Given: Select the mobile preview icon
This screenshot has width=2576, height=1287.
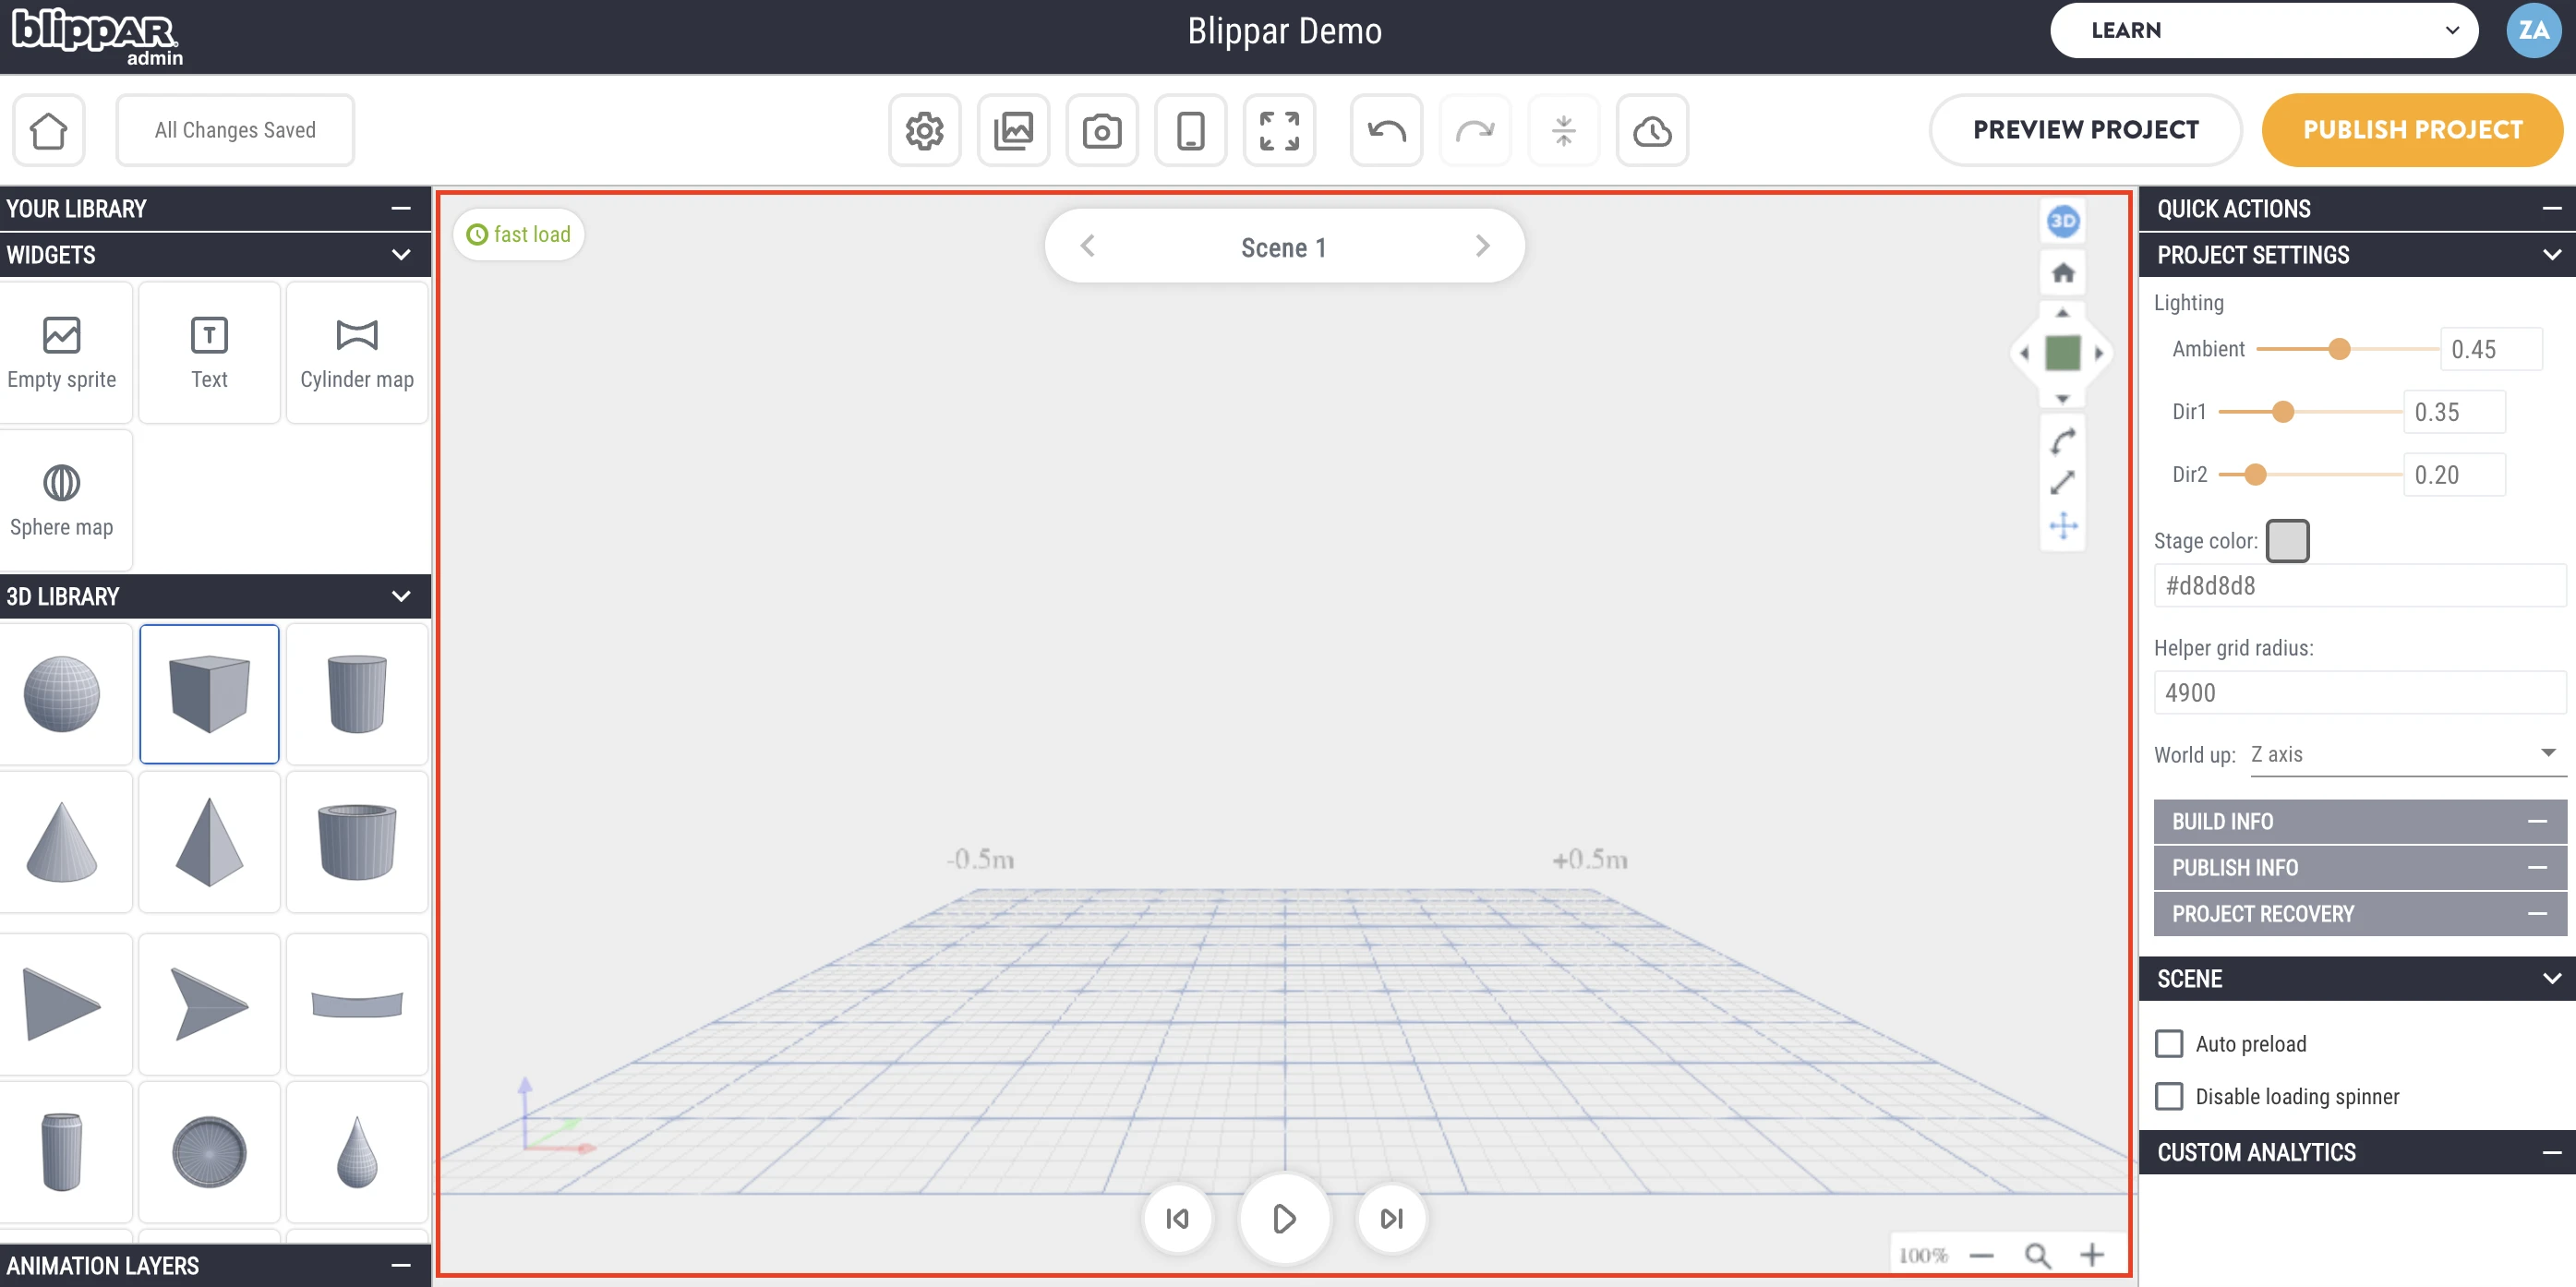Looking at the screenshot, I should click(1191, 130).
